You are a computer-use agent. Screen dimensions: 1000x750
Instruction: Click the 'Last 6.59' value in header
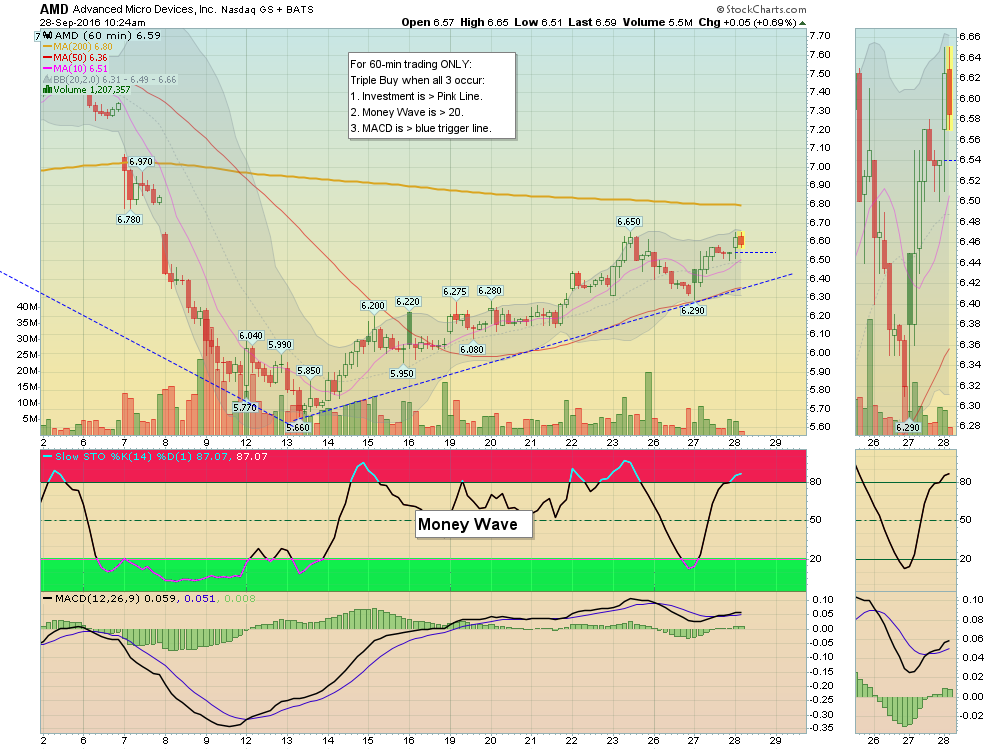pyautogui.click(x=592, y=22)
